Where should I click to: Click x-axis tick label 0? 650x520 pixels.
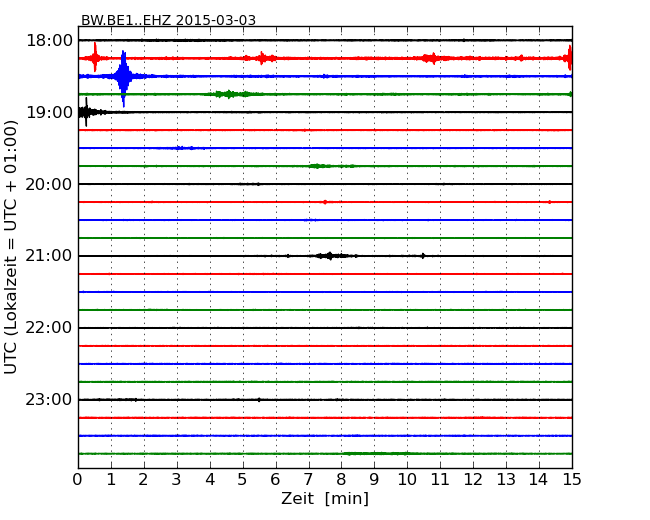point(78,480)
